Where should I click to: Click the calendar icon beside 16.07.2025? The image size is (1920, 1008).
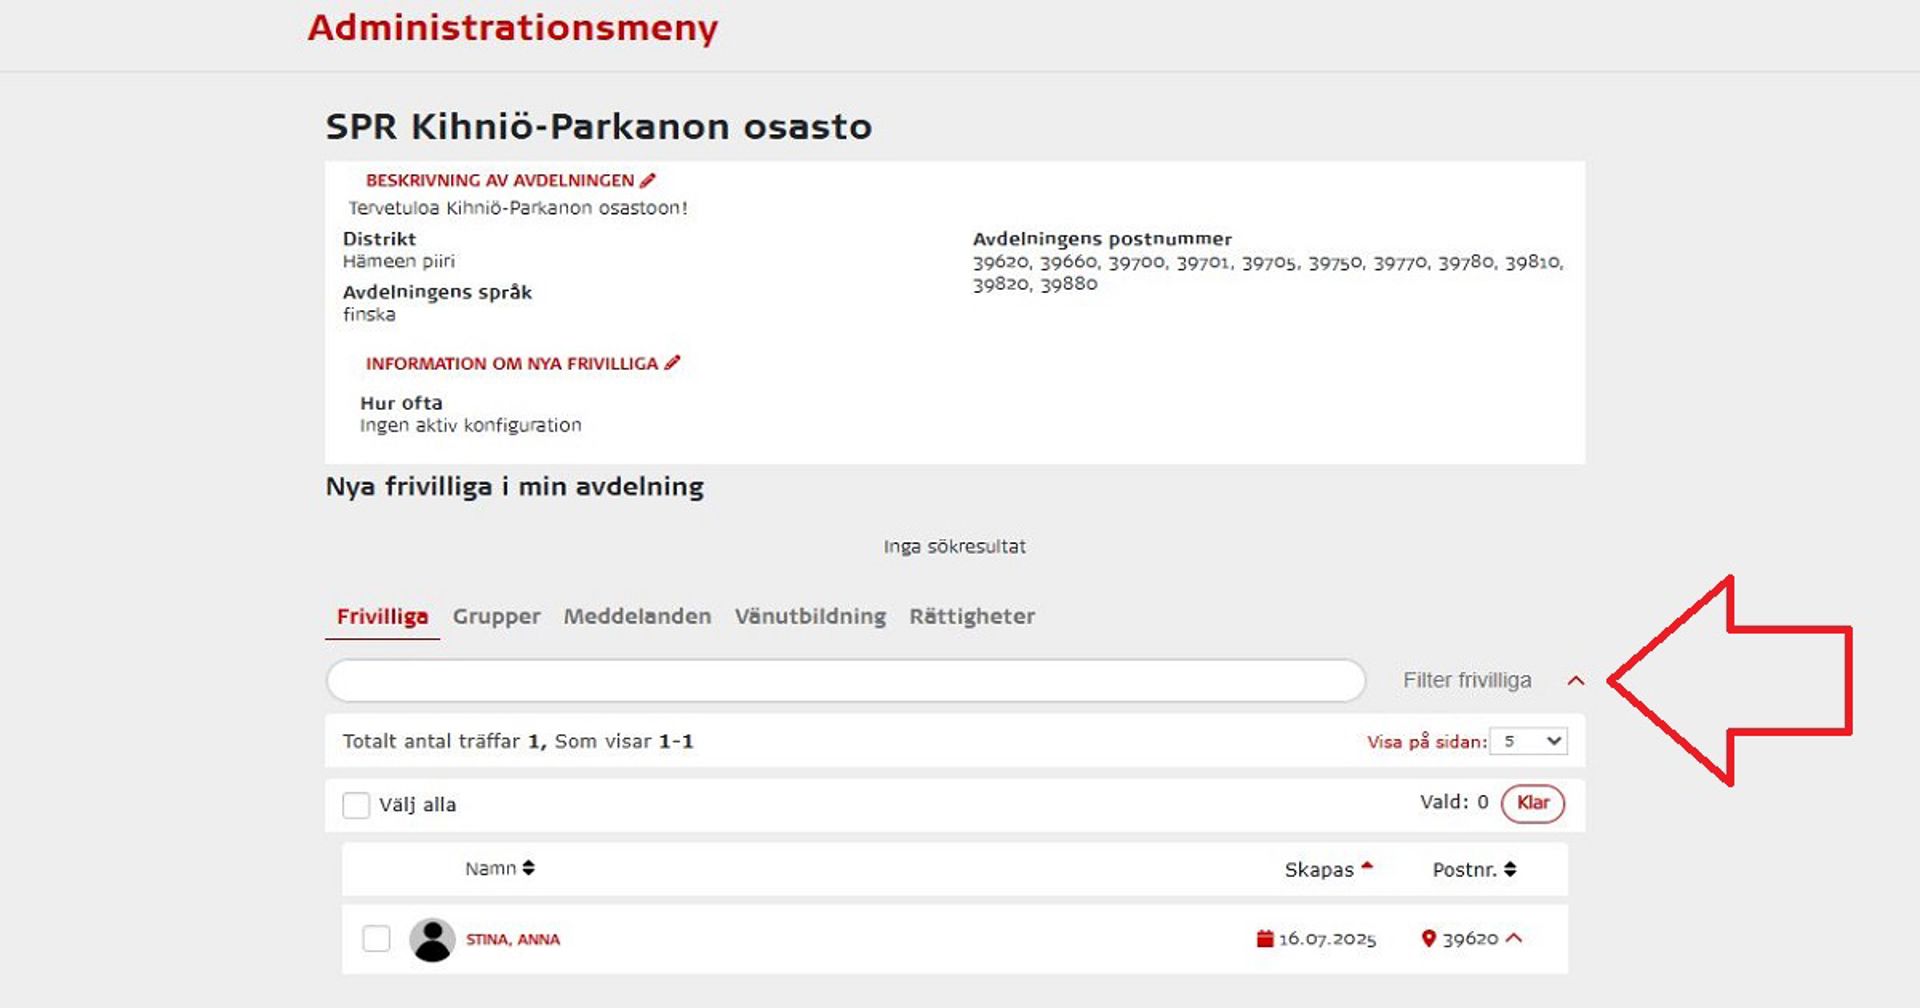click(x=1265, y=939)
